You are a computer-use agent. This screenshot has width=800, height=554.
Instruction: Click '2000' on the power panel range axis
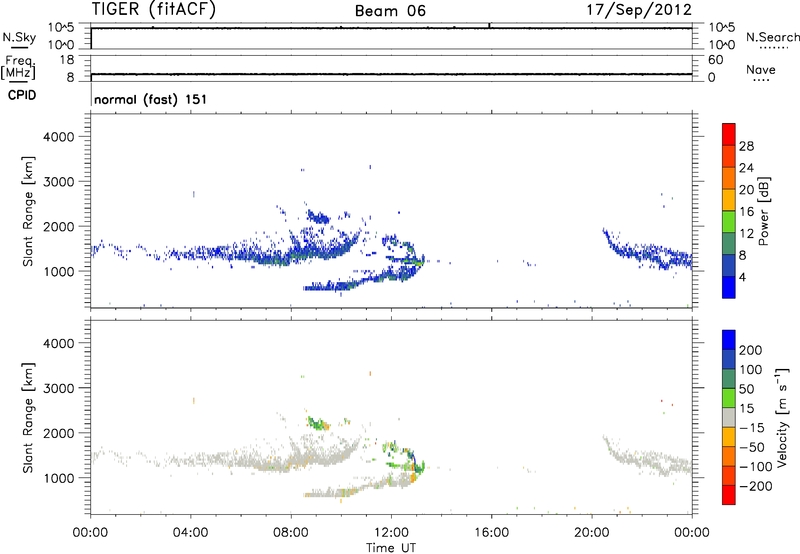click(59, 226)
